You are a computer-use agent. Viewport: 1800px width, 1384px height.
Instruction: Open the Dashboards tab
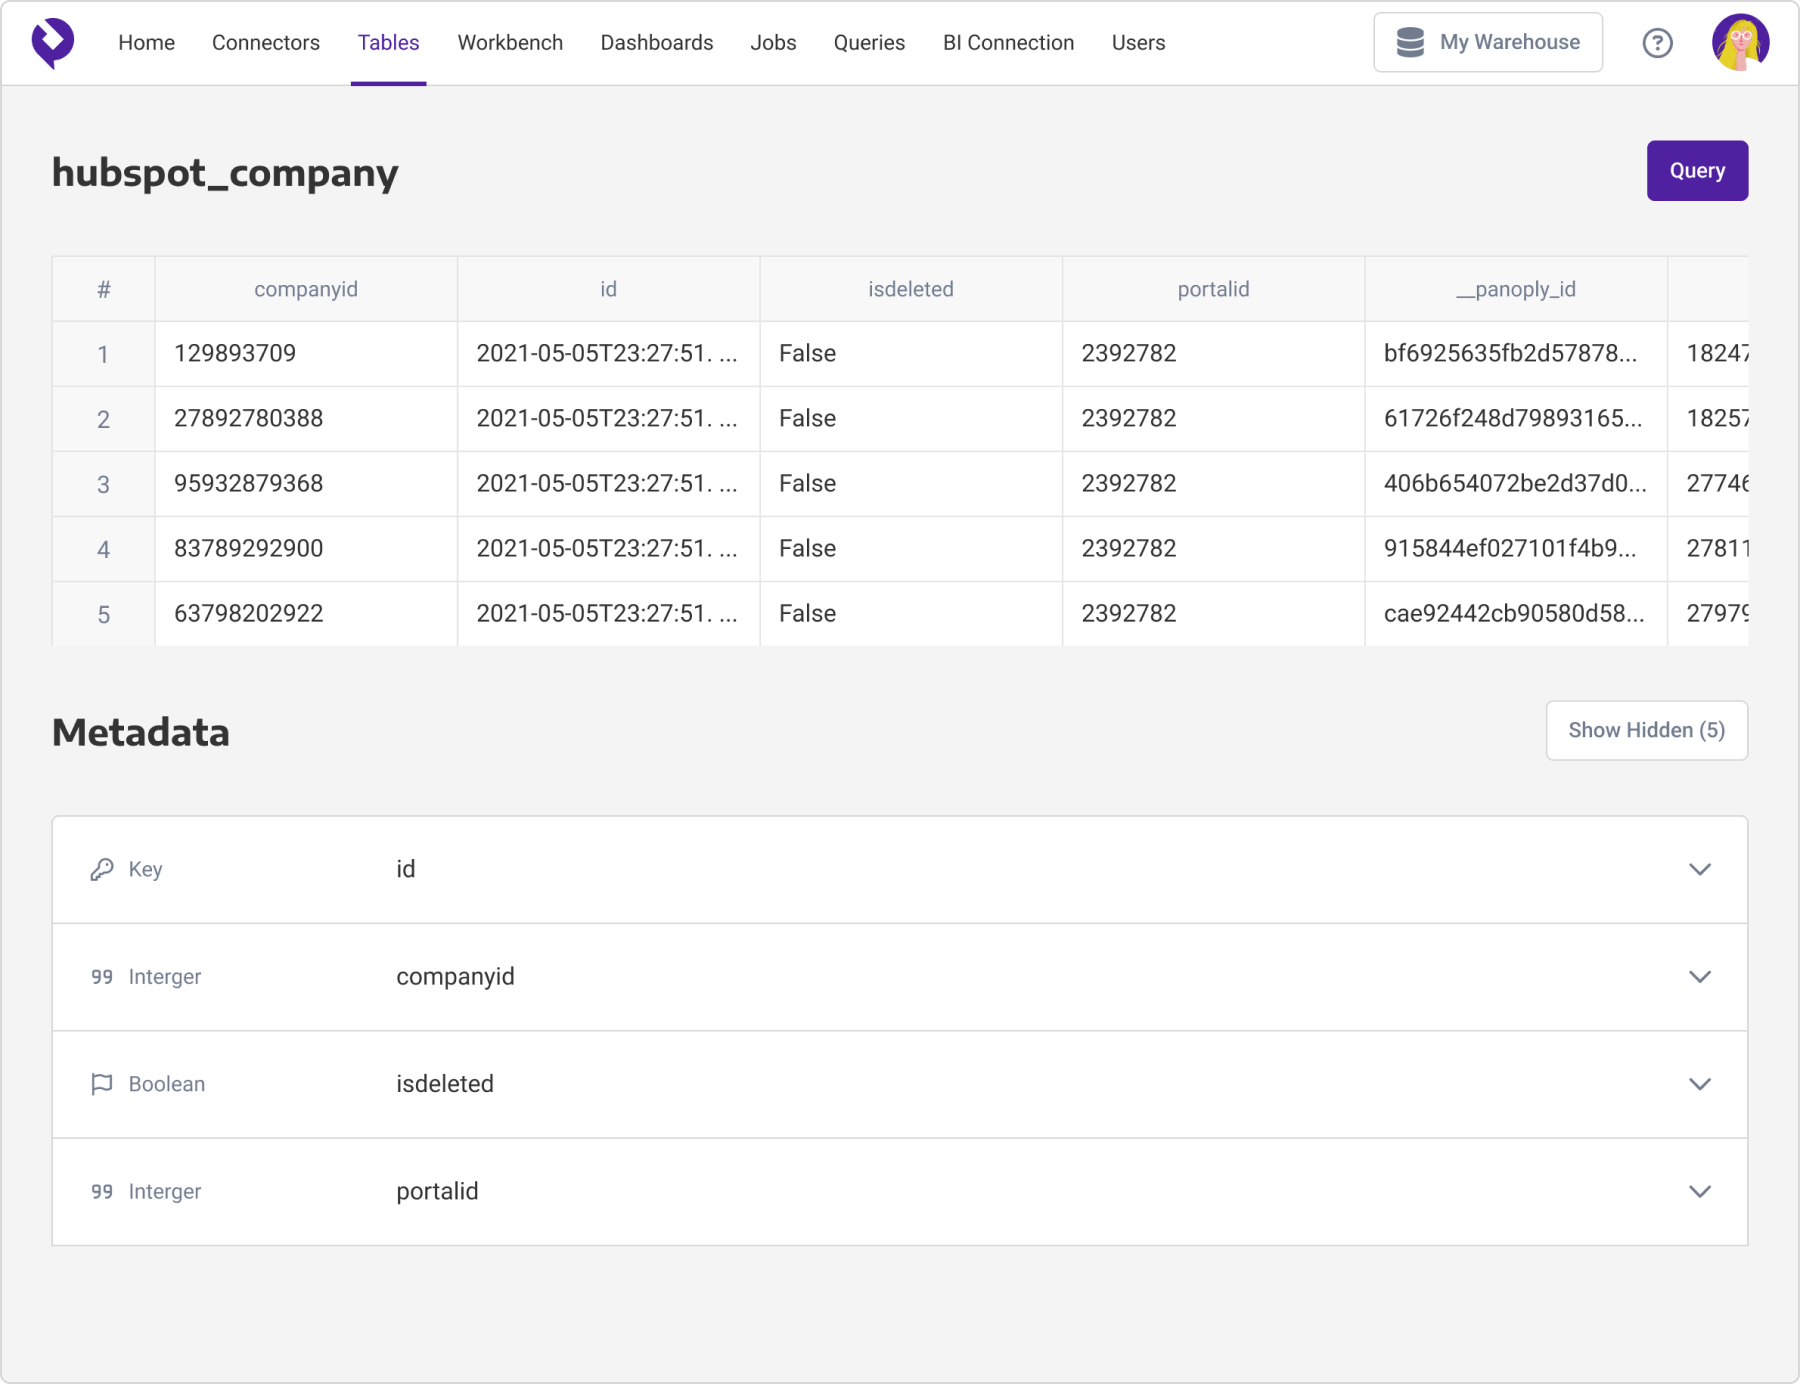pyautogui.click(x=657, y=43)
